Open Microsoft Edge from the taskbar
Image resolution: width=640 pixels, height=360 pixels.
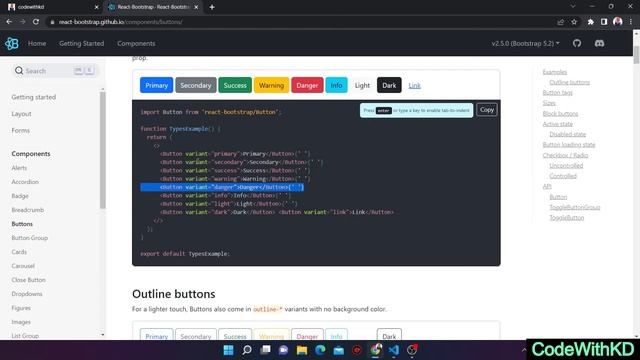click(320, 350)
